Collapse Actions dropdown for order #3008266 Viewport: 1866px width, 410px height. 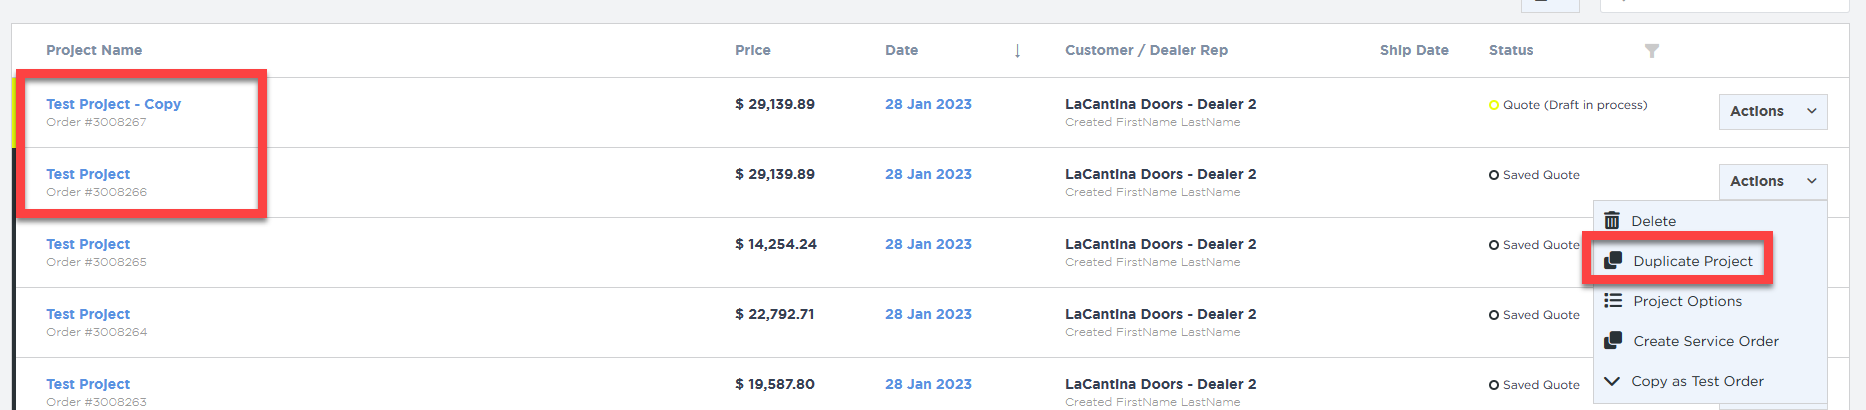[x=1773, y=182]
